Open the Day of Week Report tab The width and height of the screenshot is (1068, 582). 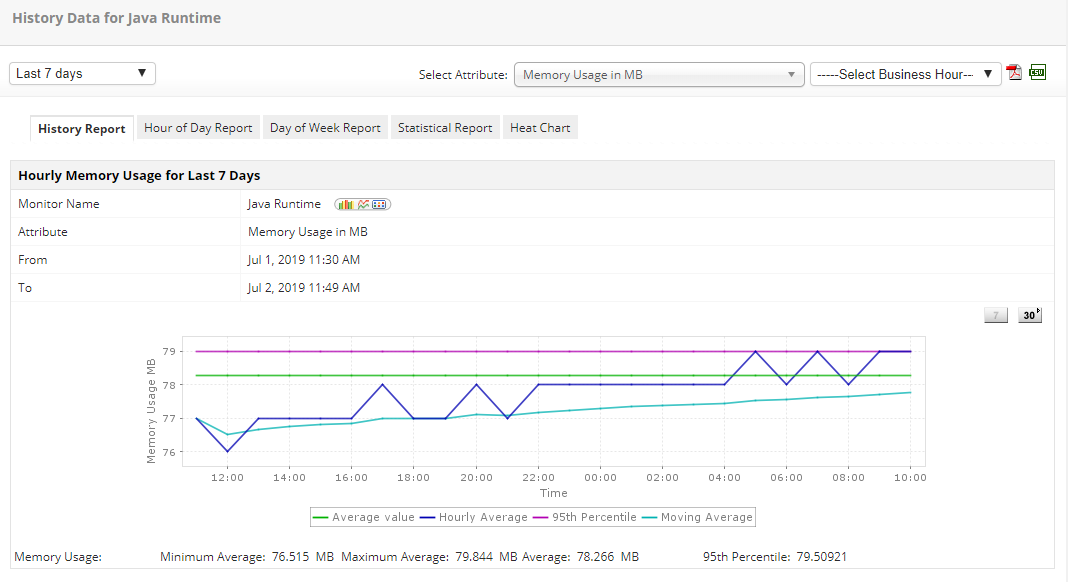click(325, 128)
